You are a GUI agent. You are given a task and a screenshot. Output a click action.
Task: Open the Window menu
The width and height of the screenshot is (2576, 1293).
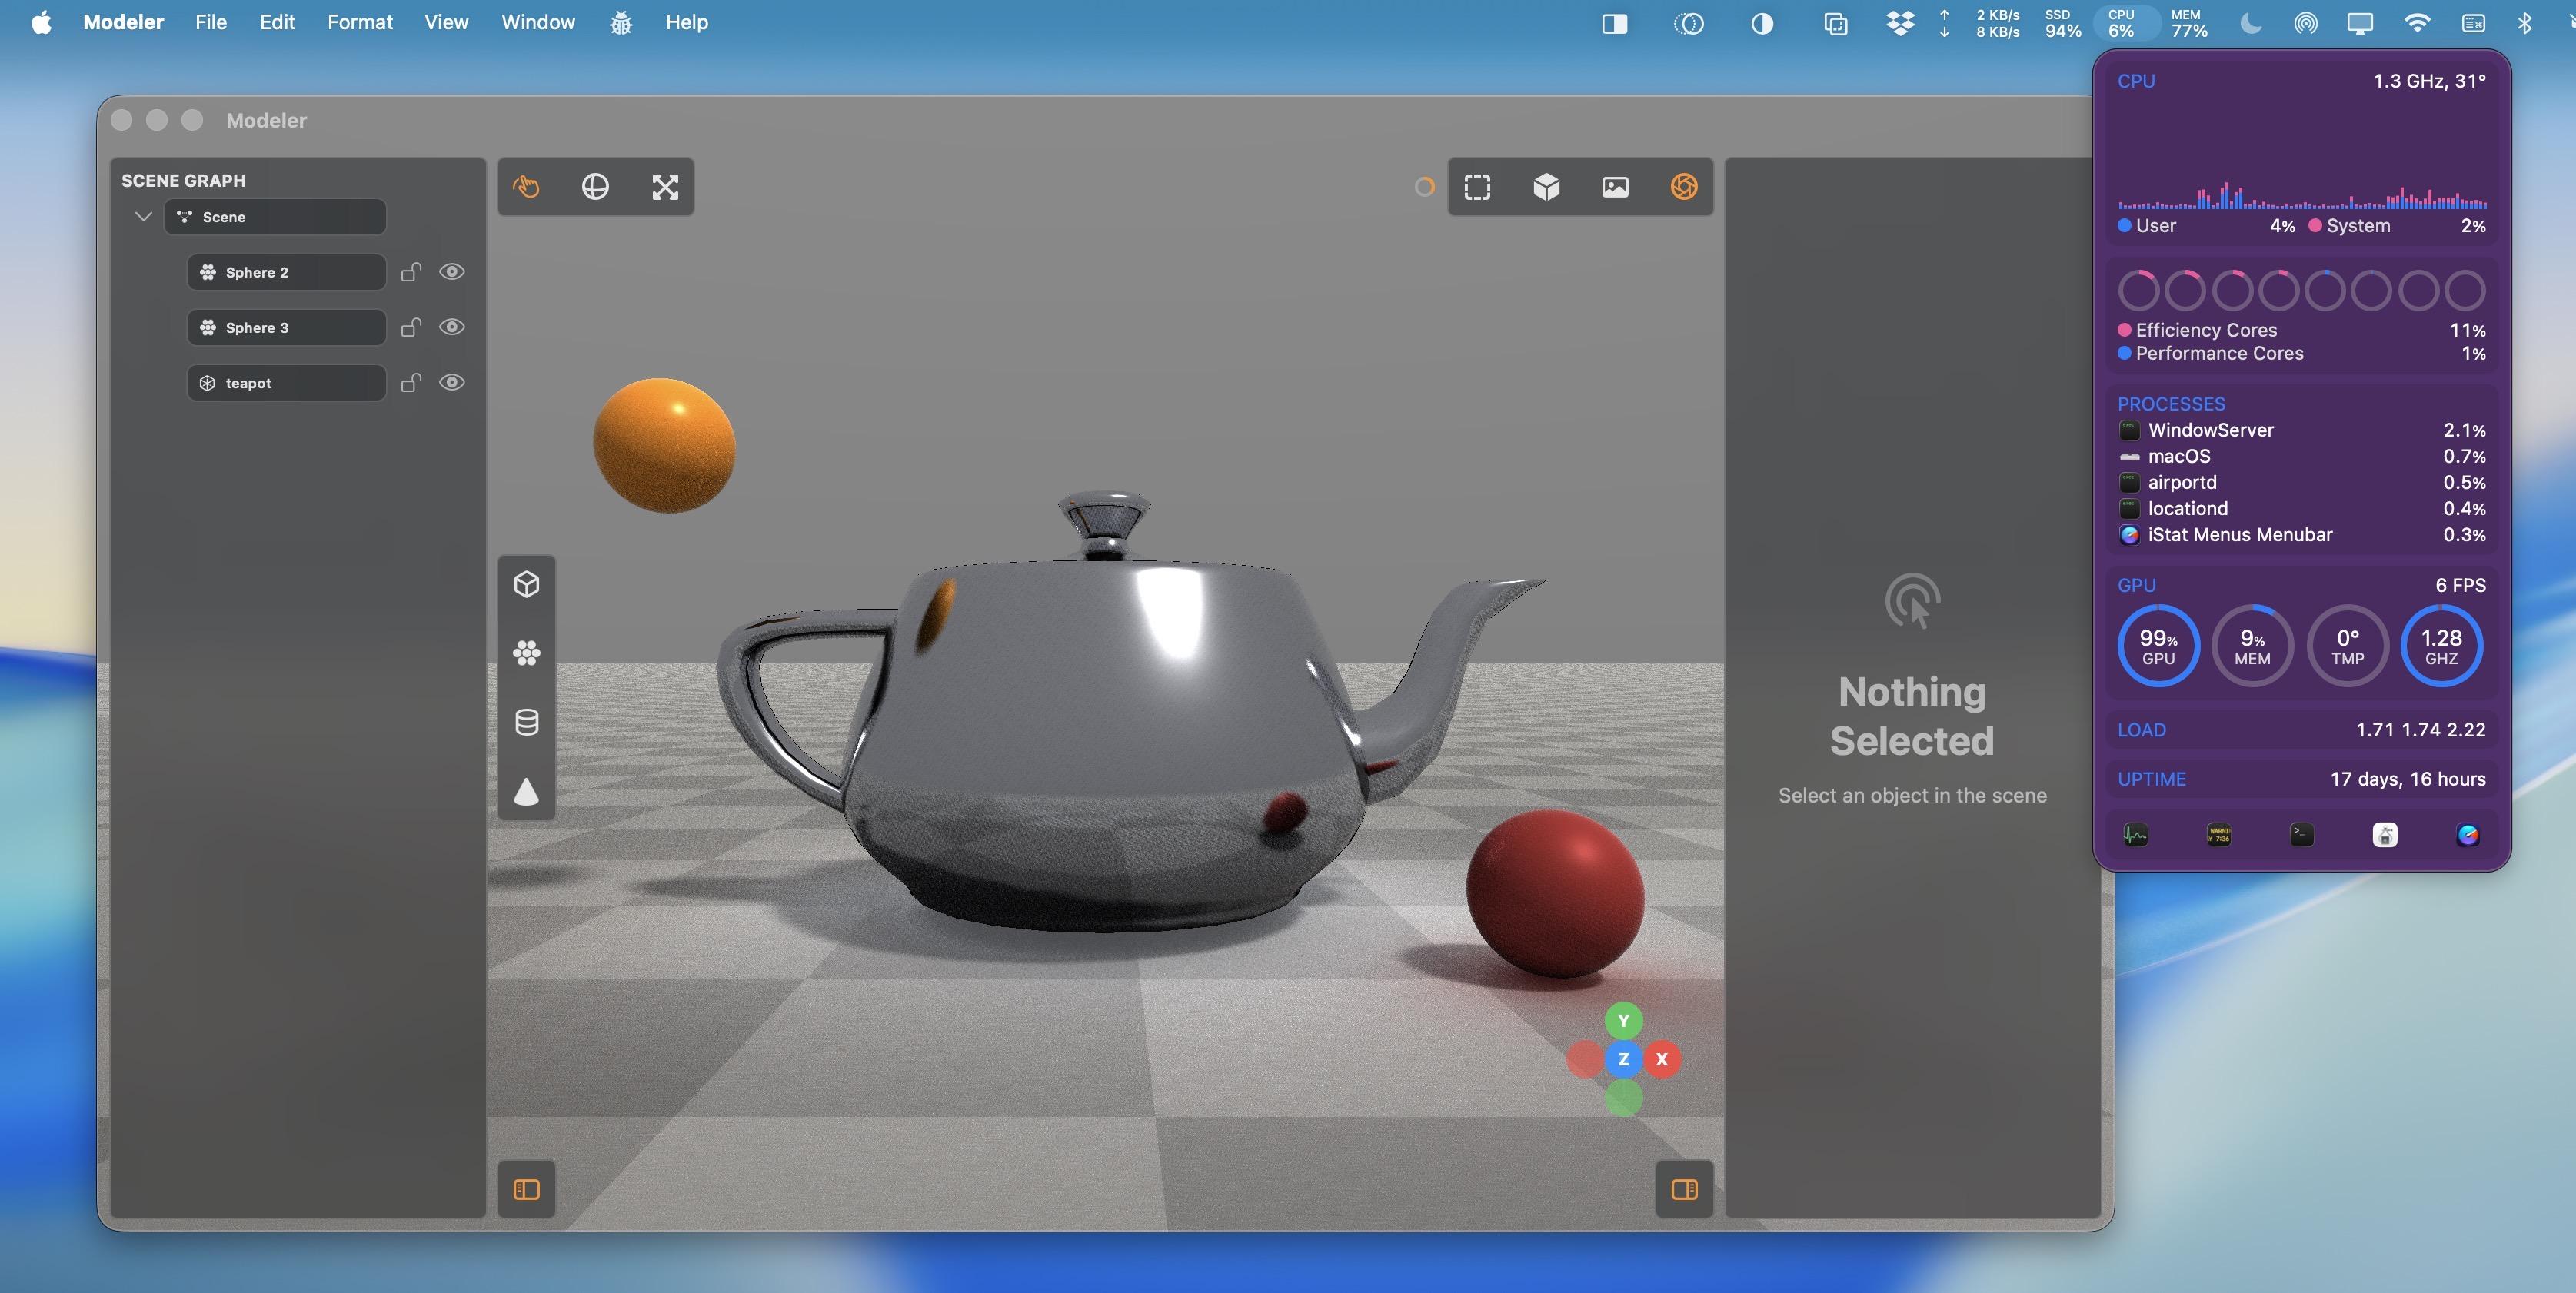(x=538, y=22)
